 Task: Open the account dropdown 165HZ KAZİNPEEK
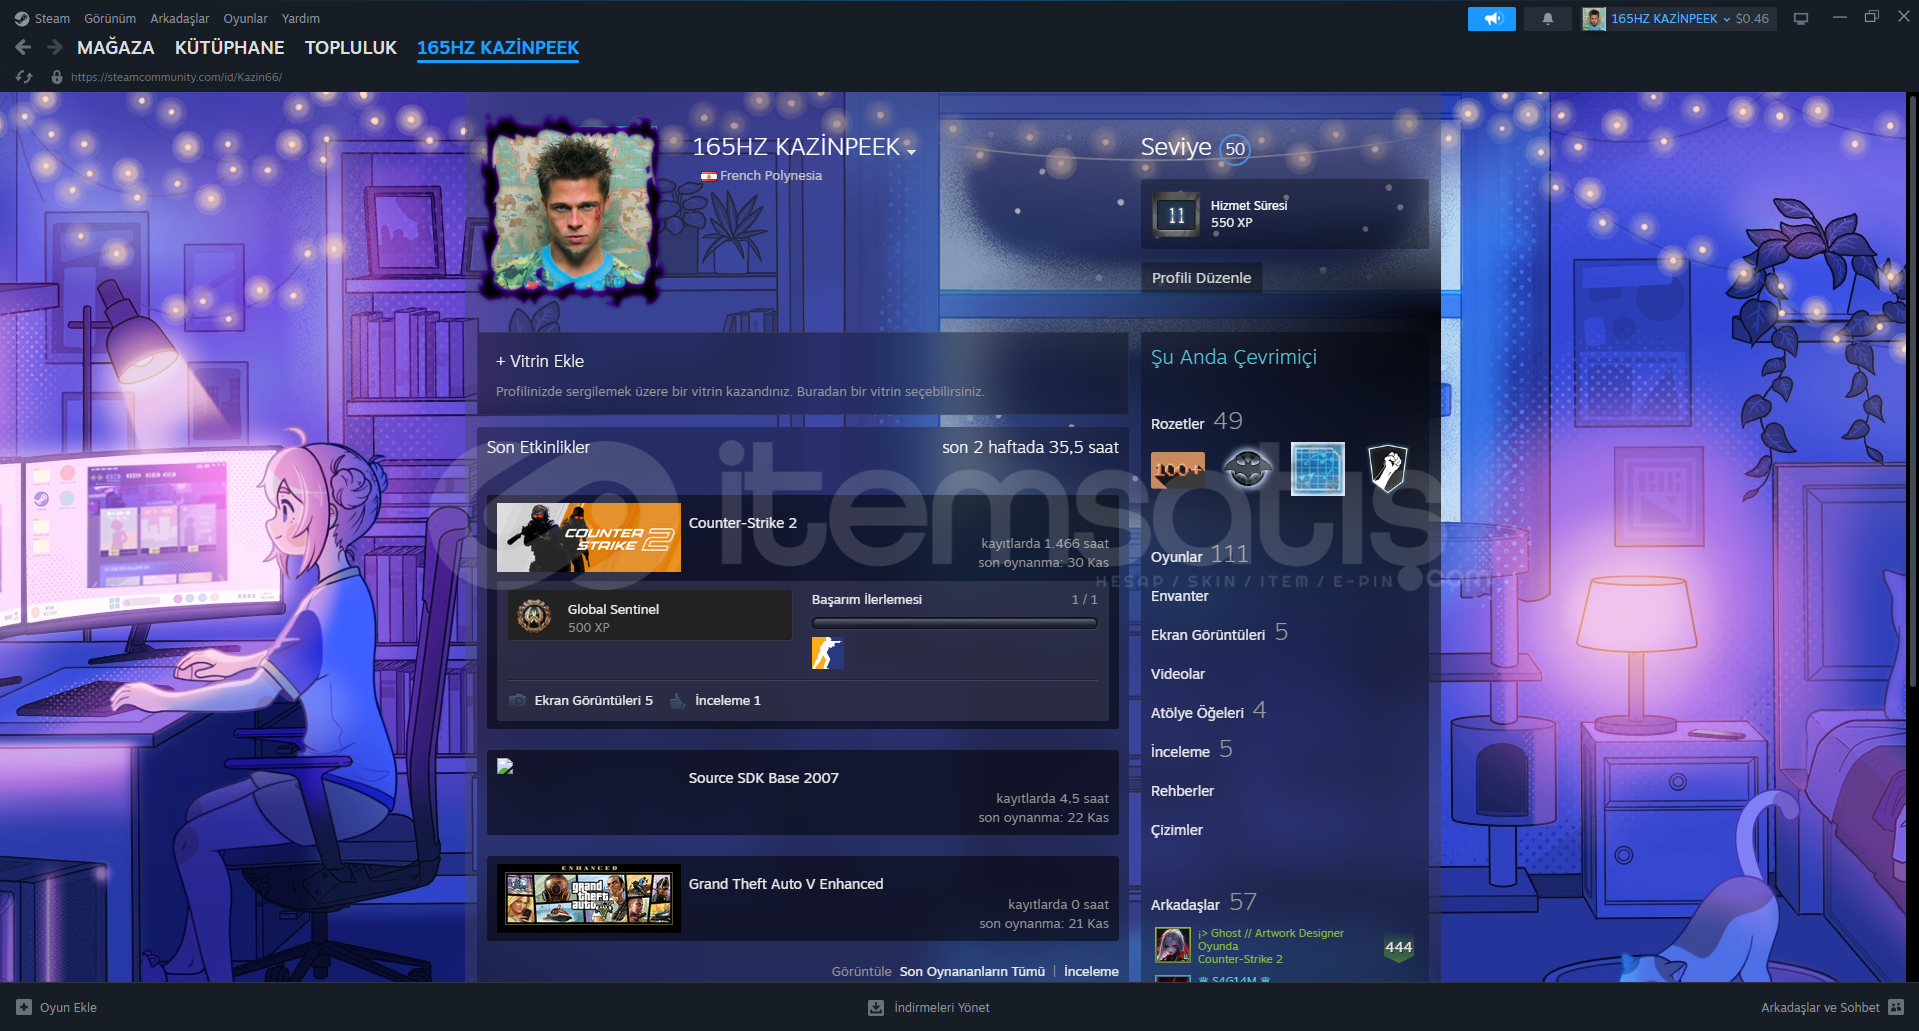tap(1670, 18)
